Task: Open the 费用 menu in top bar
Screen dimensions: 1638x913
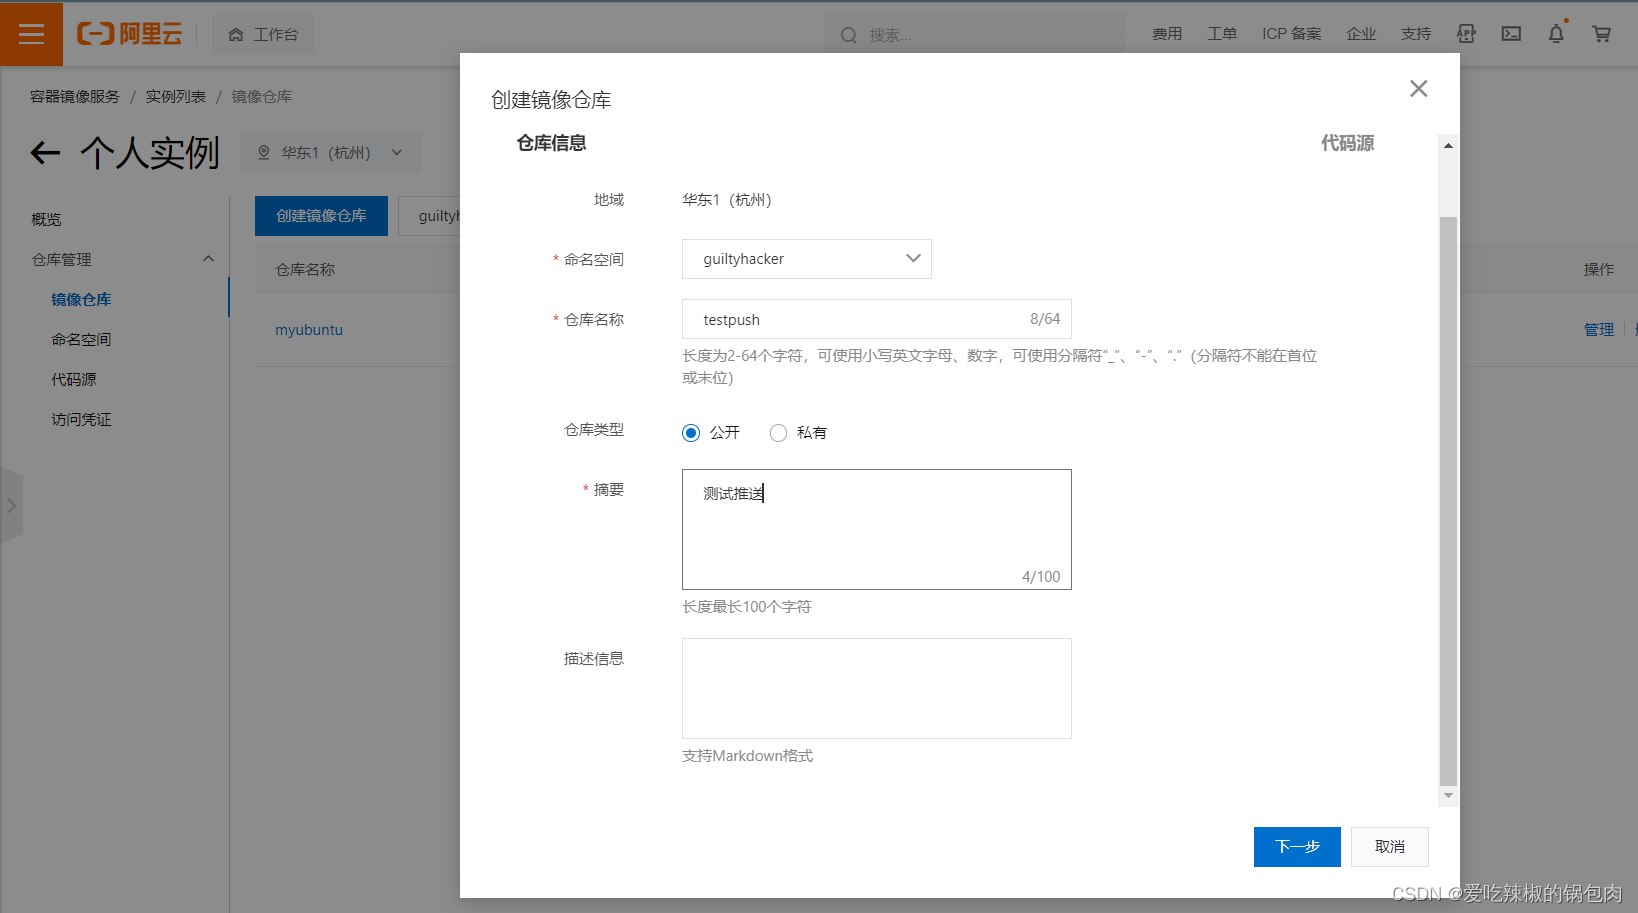Action: click(x=1166, y=33)
